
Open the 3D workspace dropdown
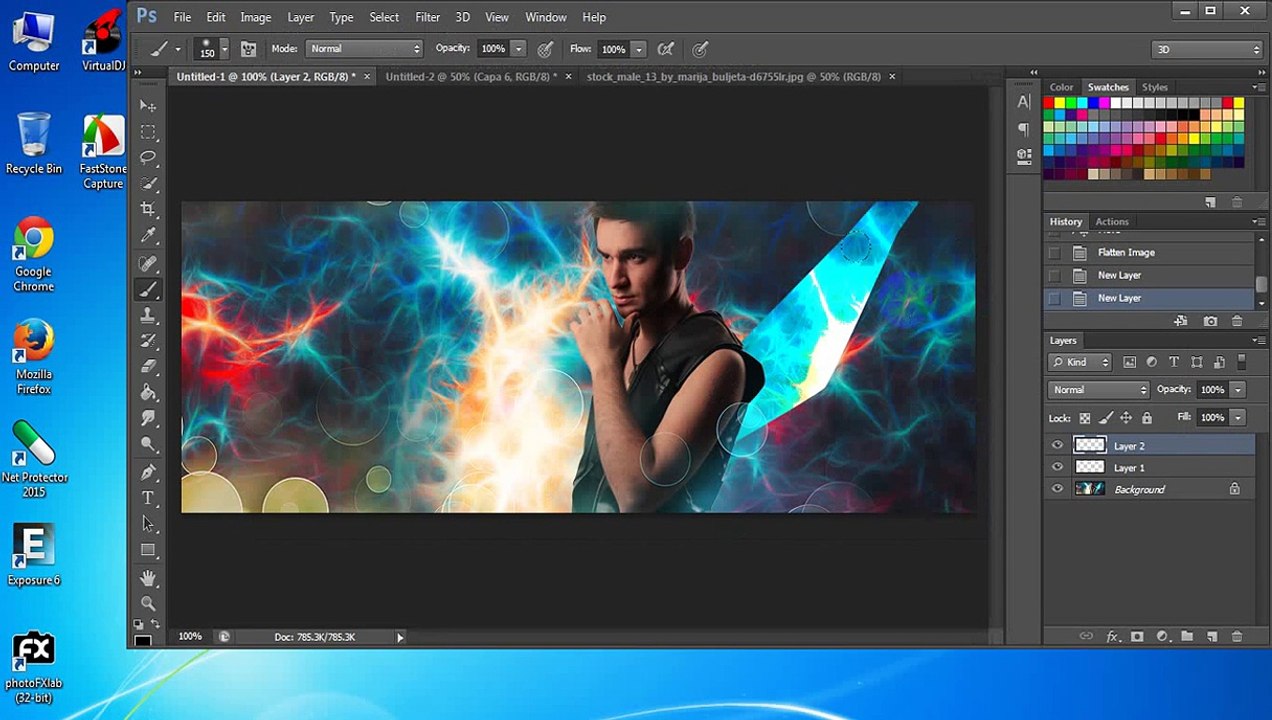1208,49
